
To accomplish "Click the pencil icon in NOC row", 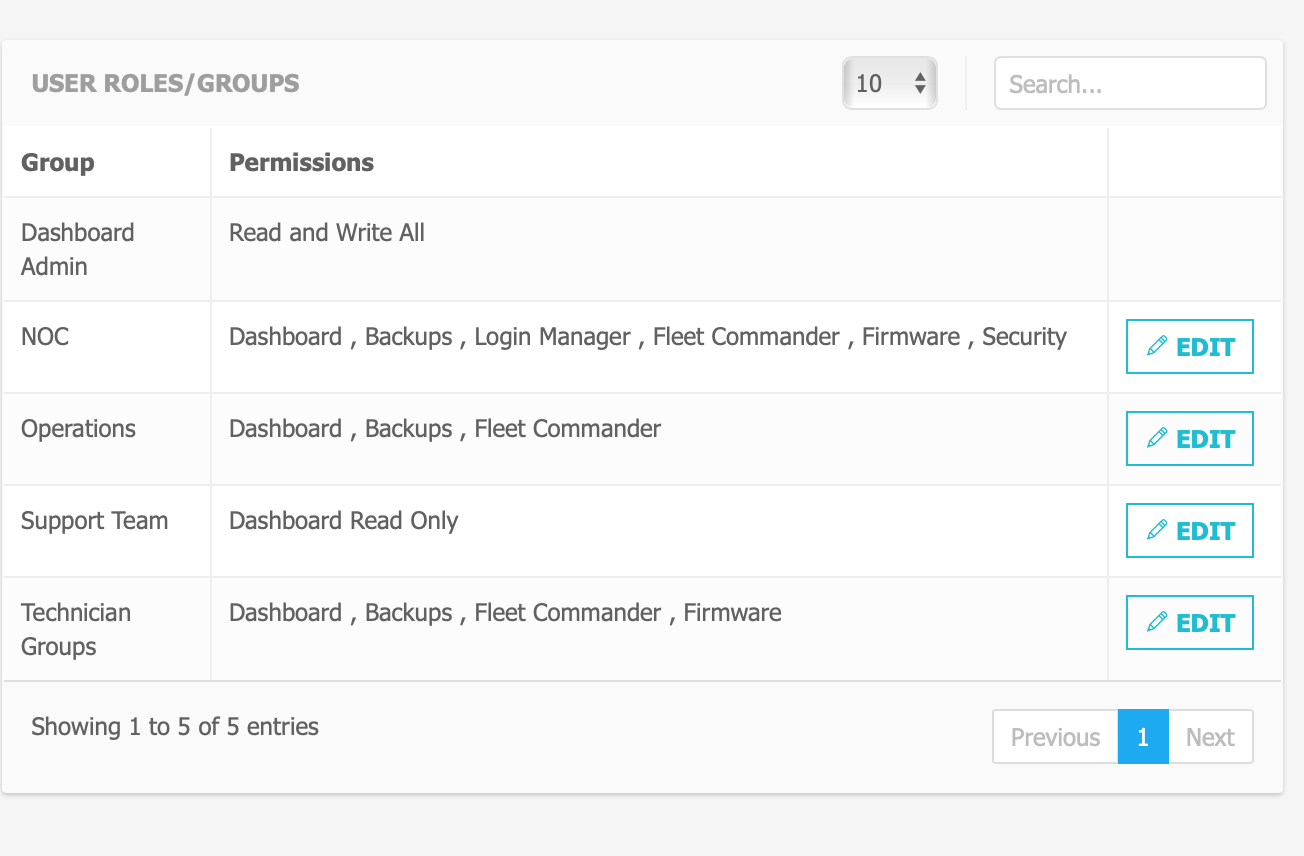I will click(x=1157, y=346).
